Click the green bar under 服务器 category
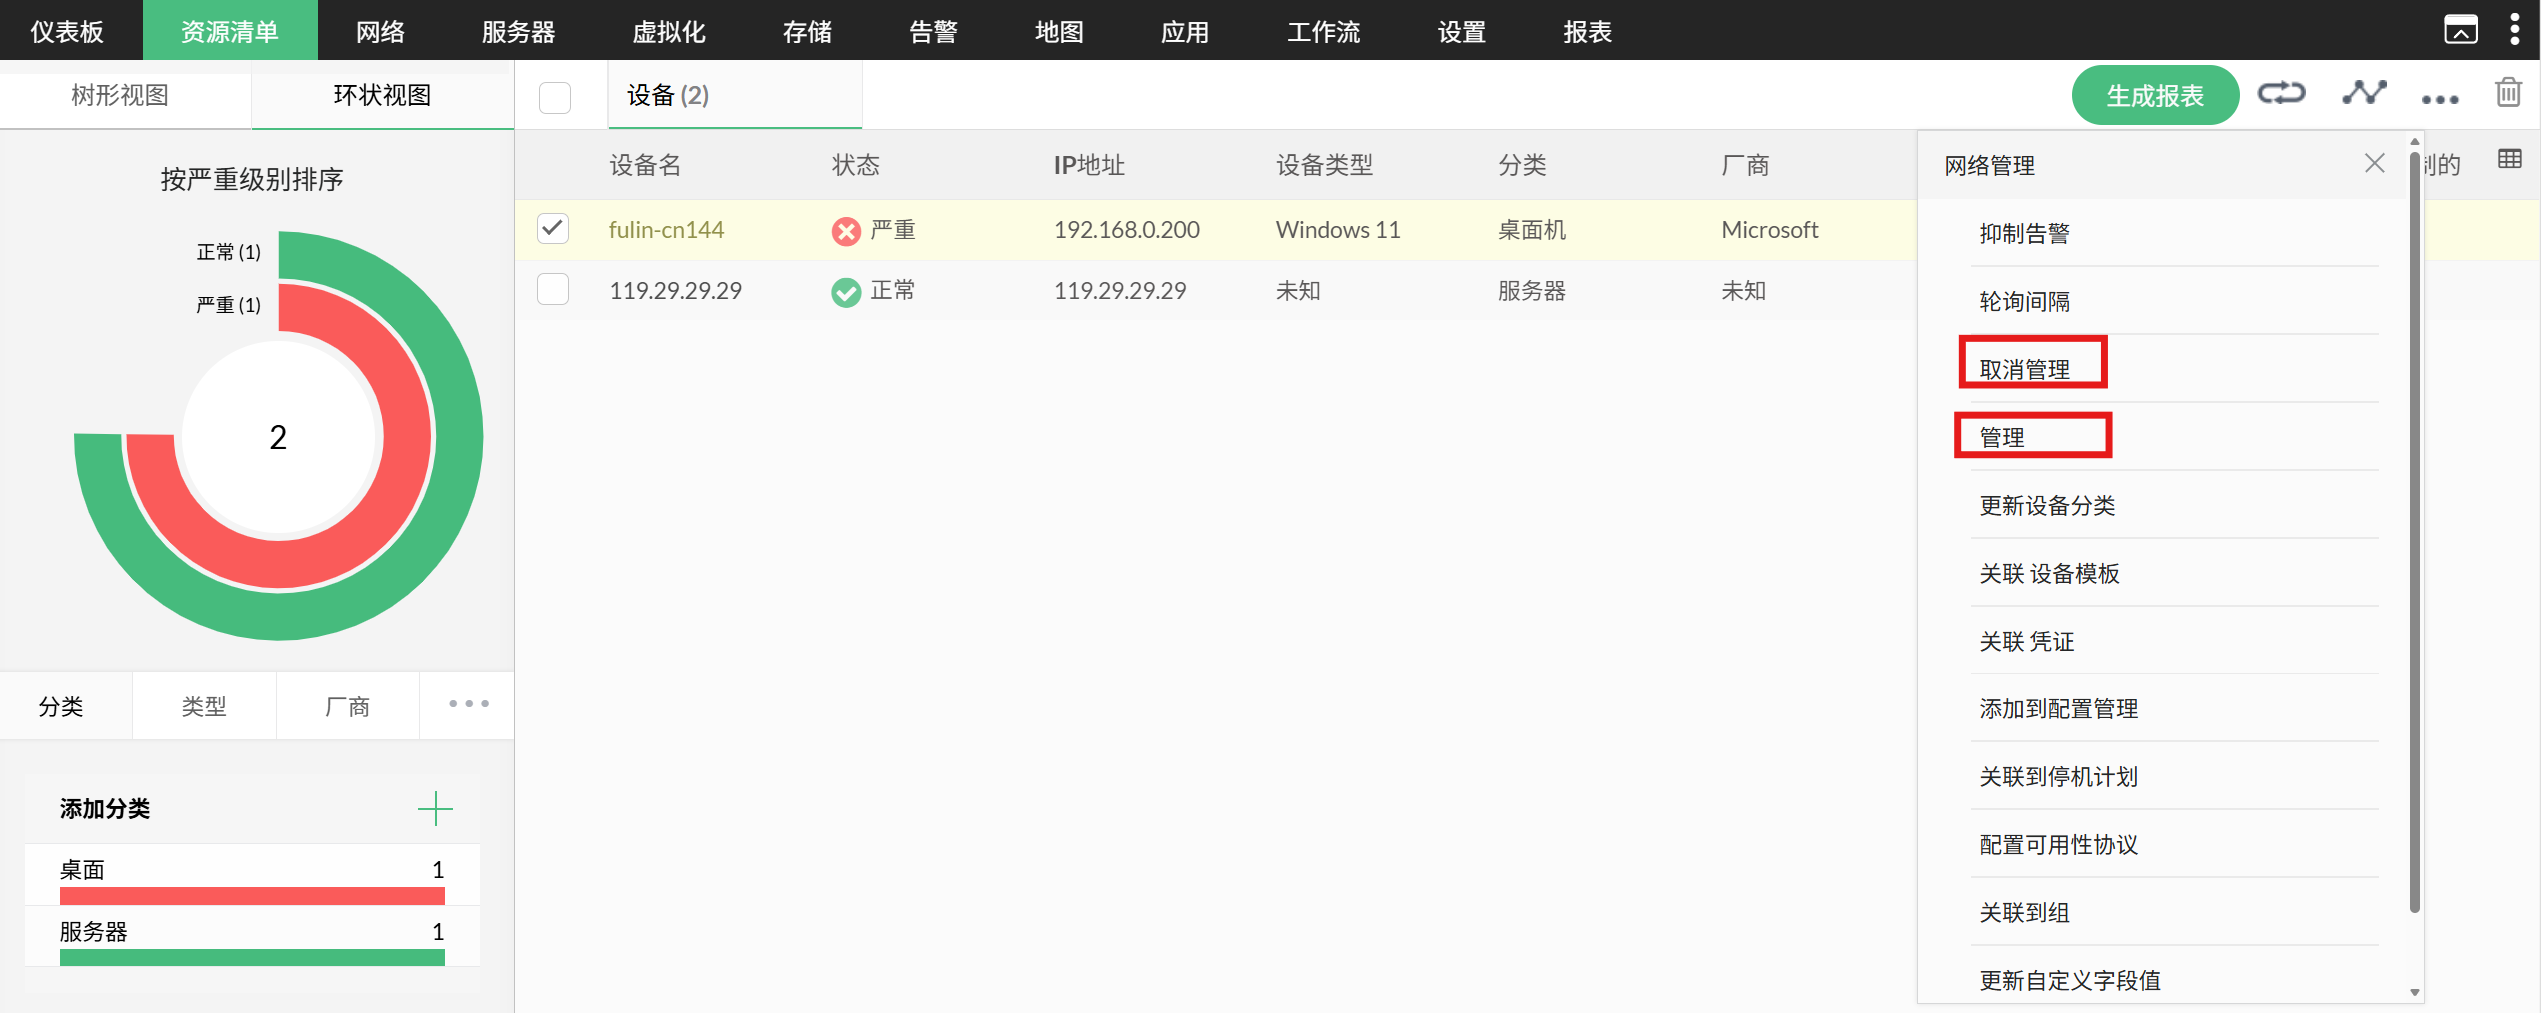 pos(252,957)
